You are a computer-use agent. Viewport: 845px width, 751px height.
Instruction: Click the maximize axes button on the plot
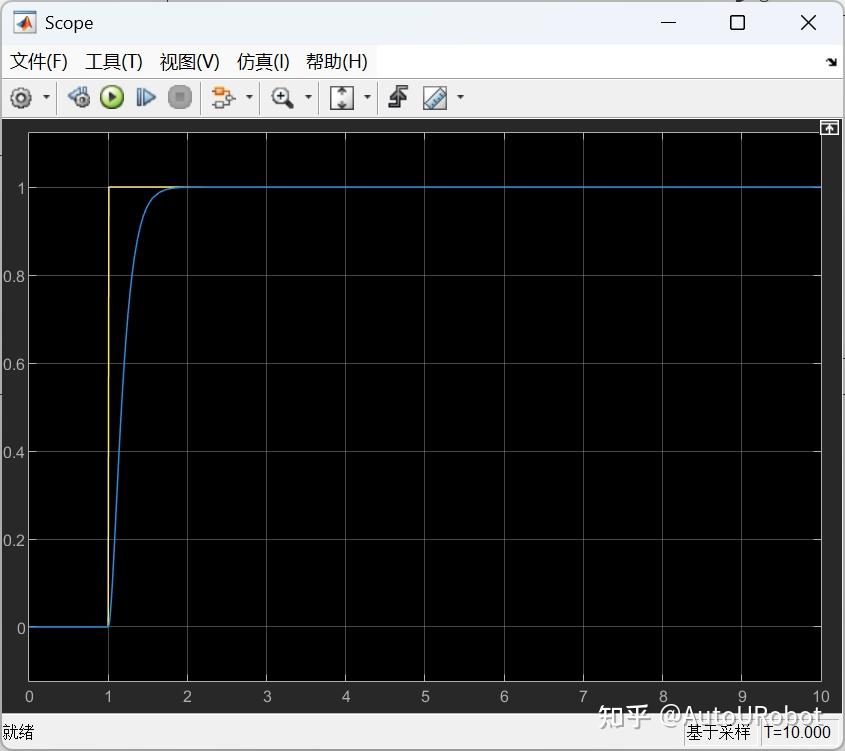click(x=829, y=128)
